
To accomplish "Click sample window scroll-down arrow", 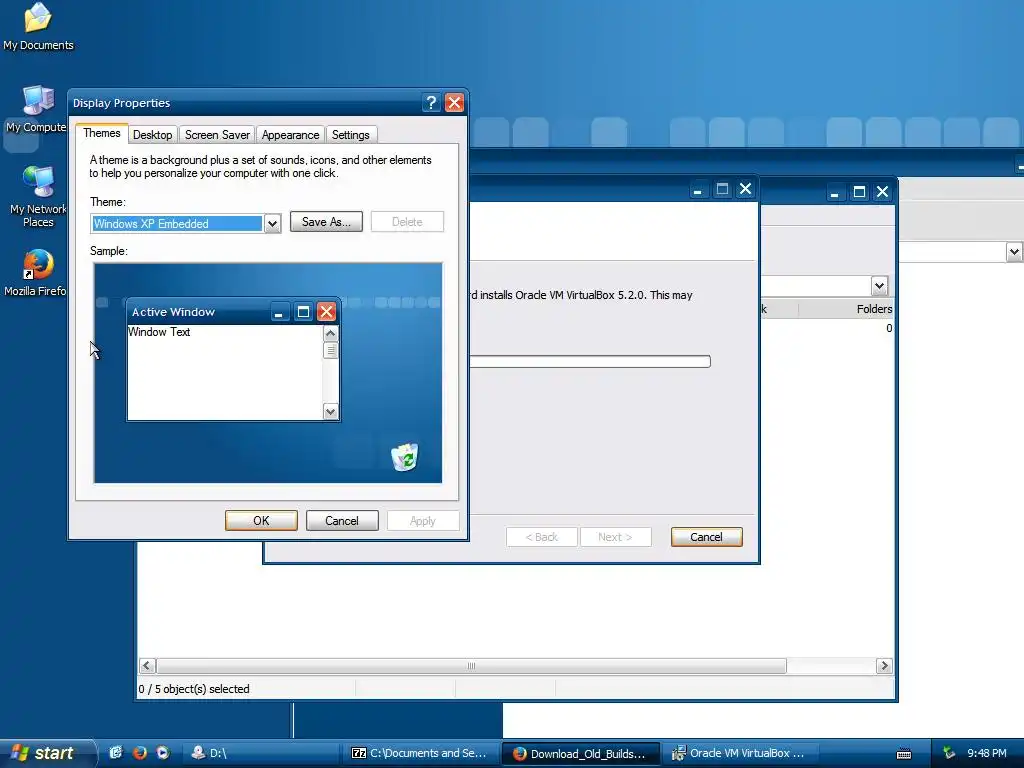I will click(x=330, y=411).
